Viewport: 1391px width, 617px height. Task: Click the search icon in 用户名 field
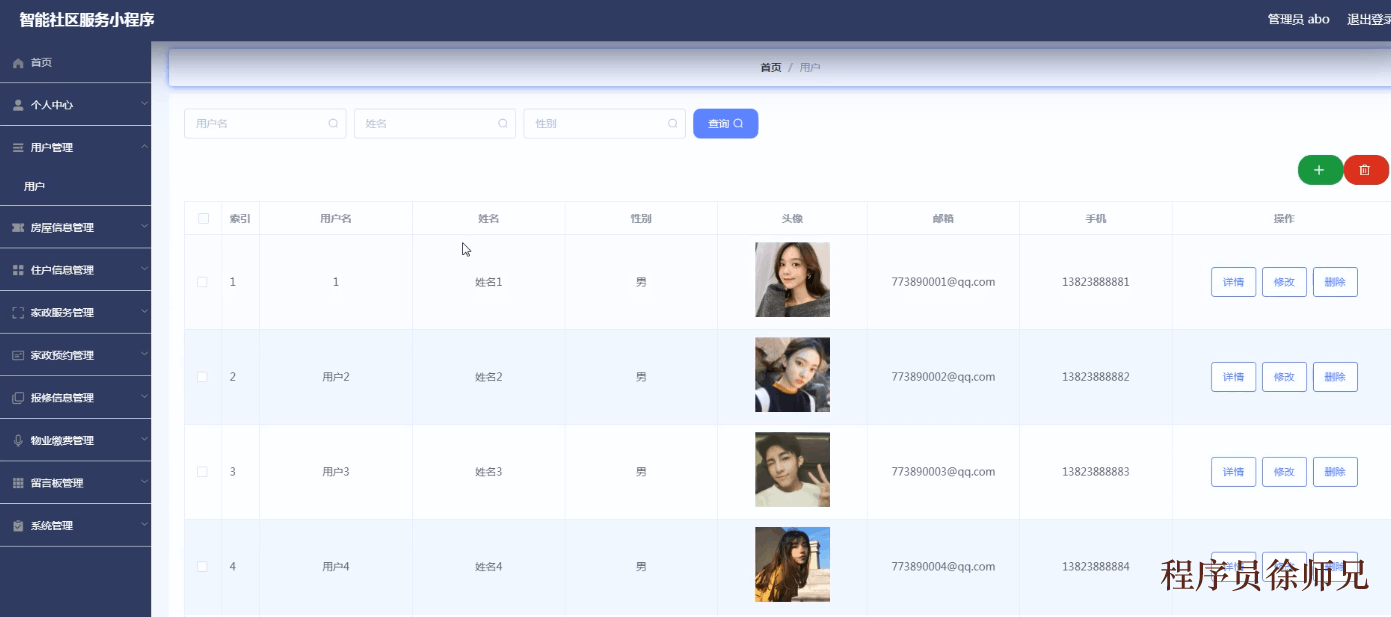(x=333, y=124)
